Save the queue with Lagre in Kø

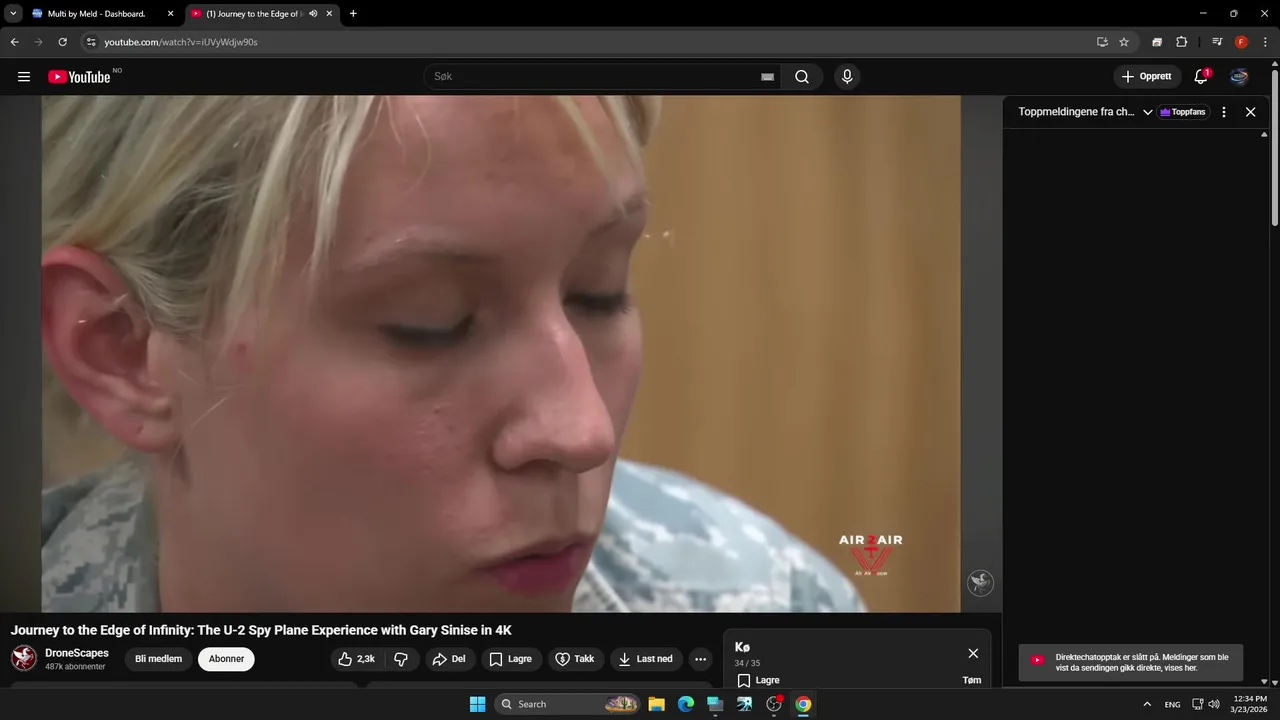[x=758, y=680]
